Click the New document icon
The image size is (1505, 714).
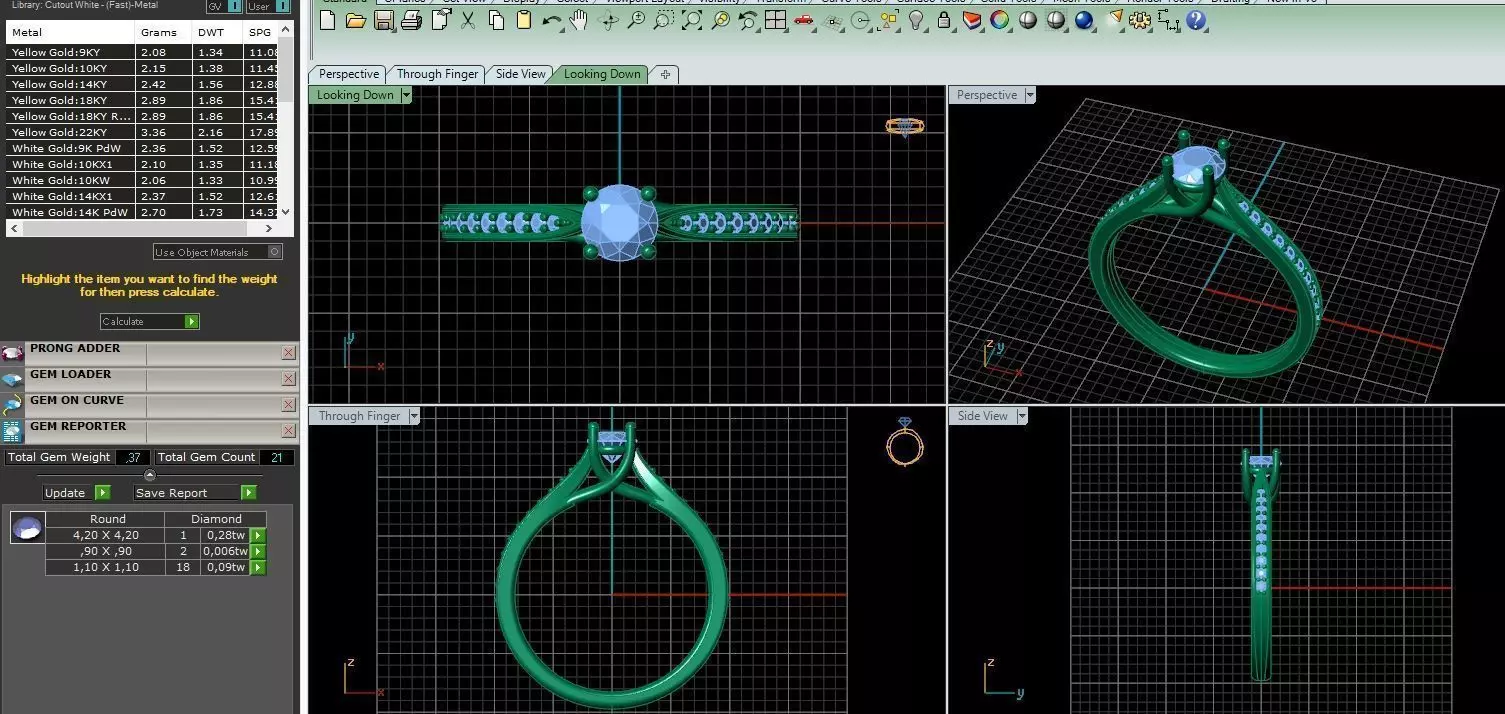pos(327,20)
